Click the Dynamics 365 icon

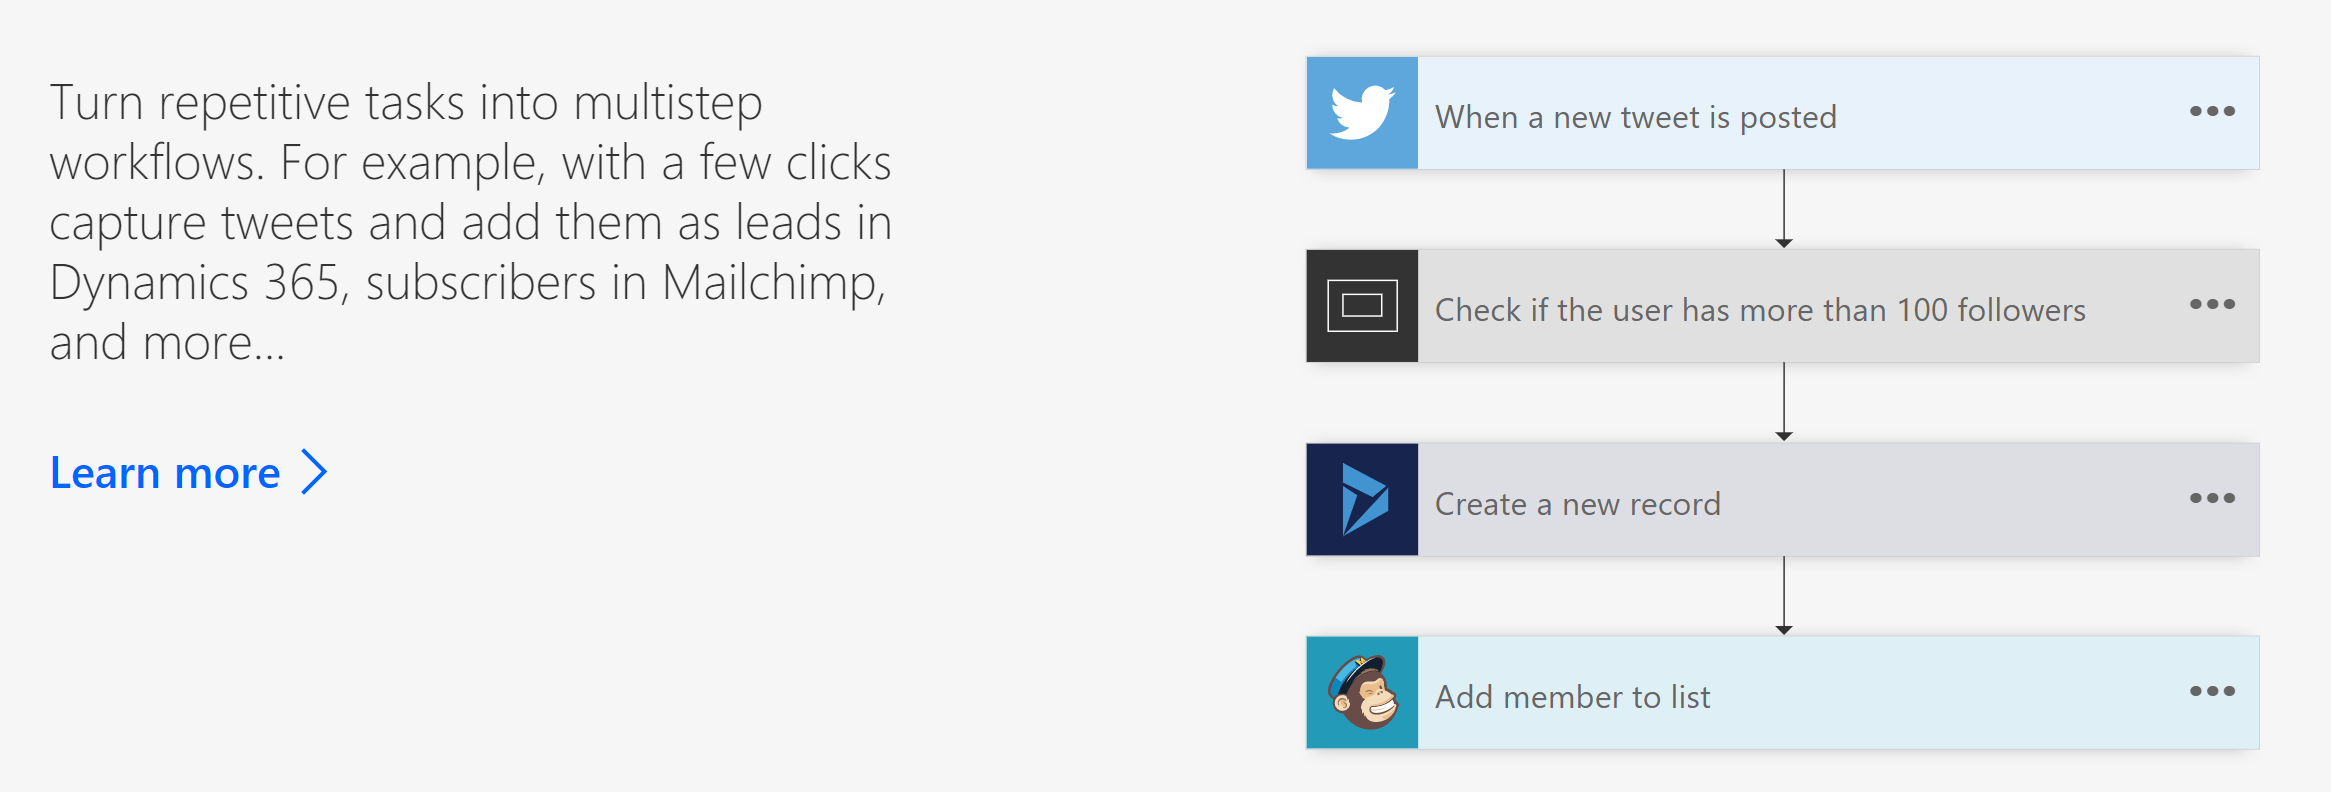(x=1362, y=499)
